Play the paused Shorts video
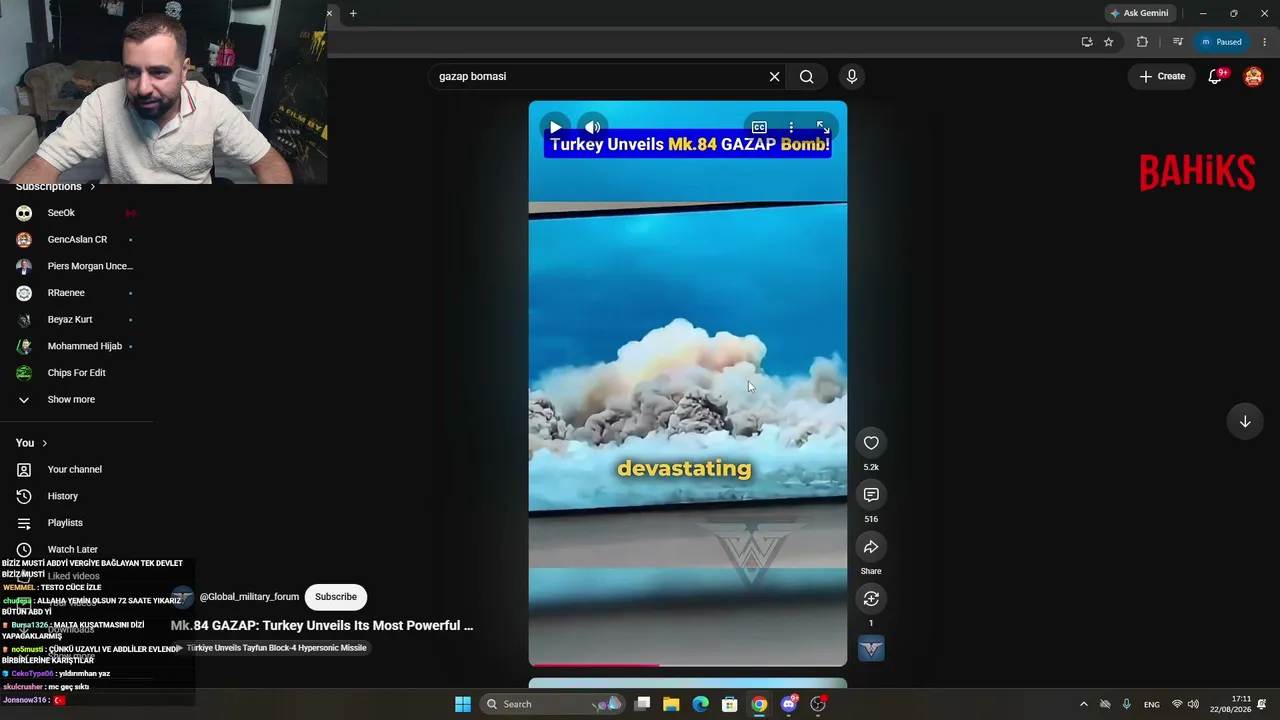 (555, 128)
